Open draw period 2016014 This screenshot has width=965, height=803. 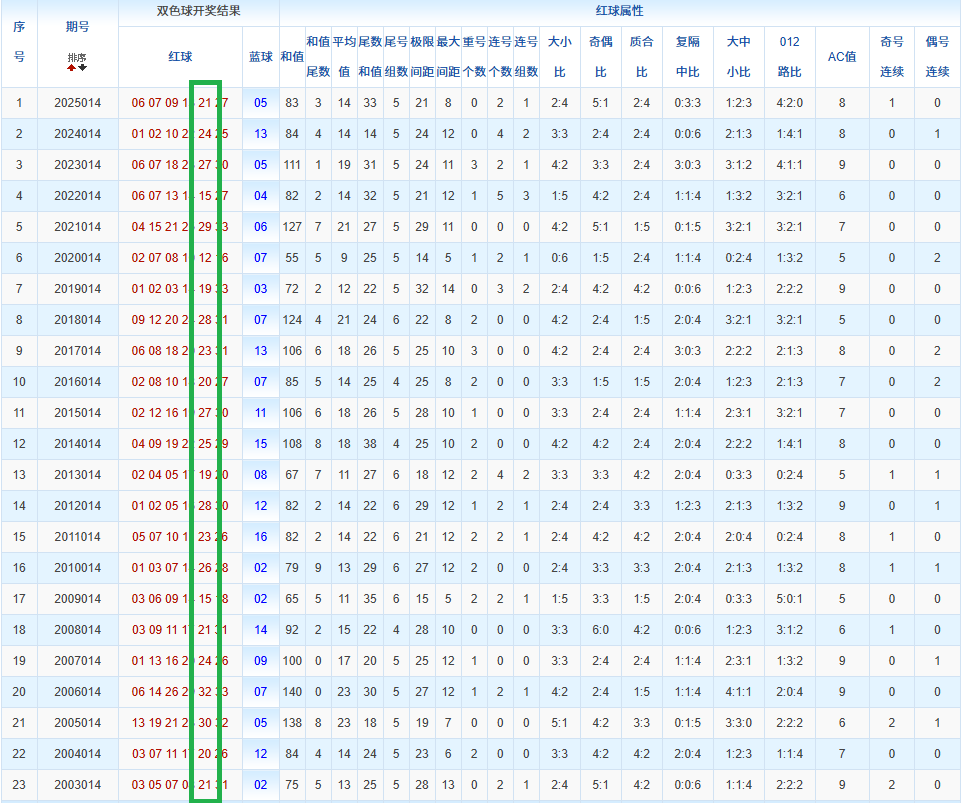[x=77, y=382]
